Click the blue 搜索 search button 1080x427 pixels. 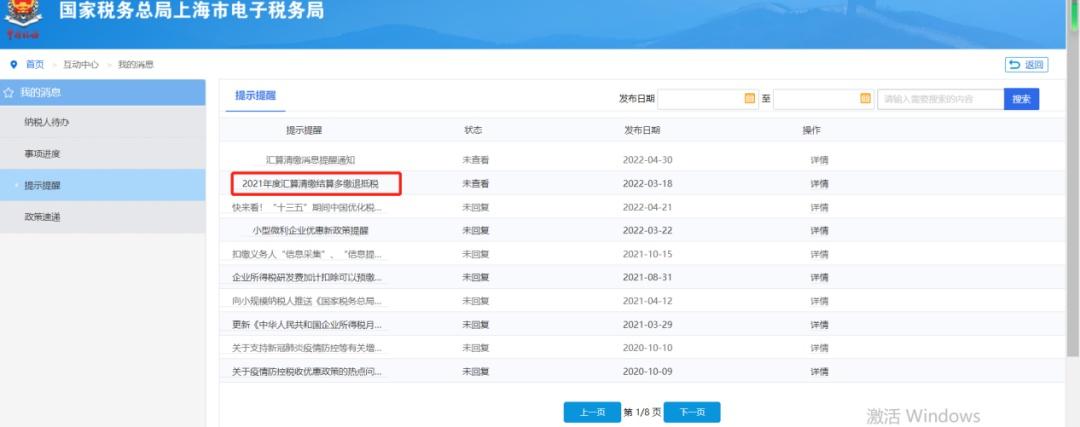(x=1021, y=99)
